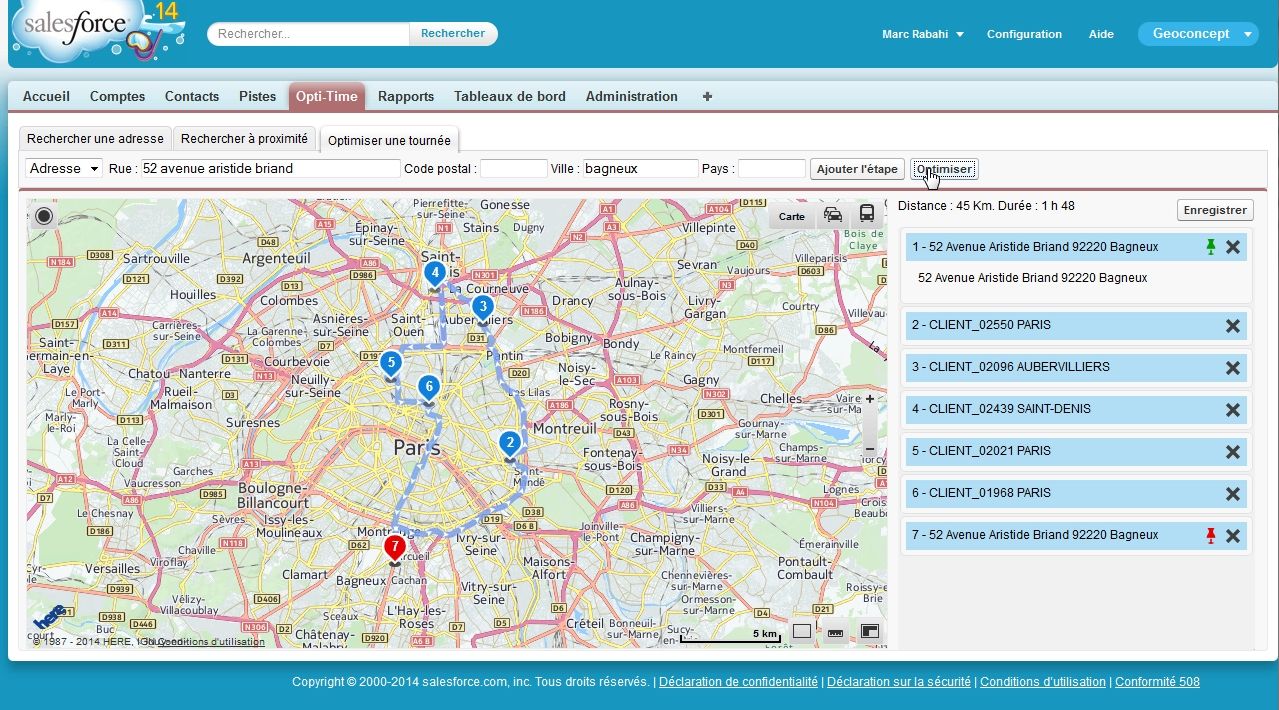
Task: Open the Aide help link
Action: click(1101, 34)
